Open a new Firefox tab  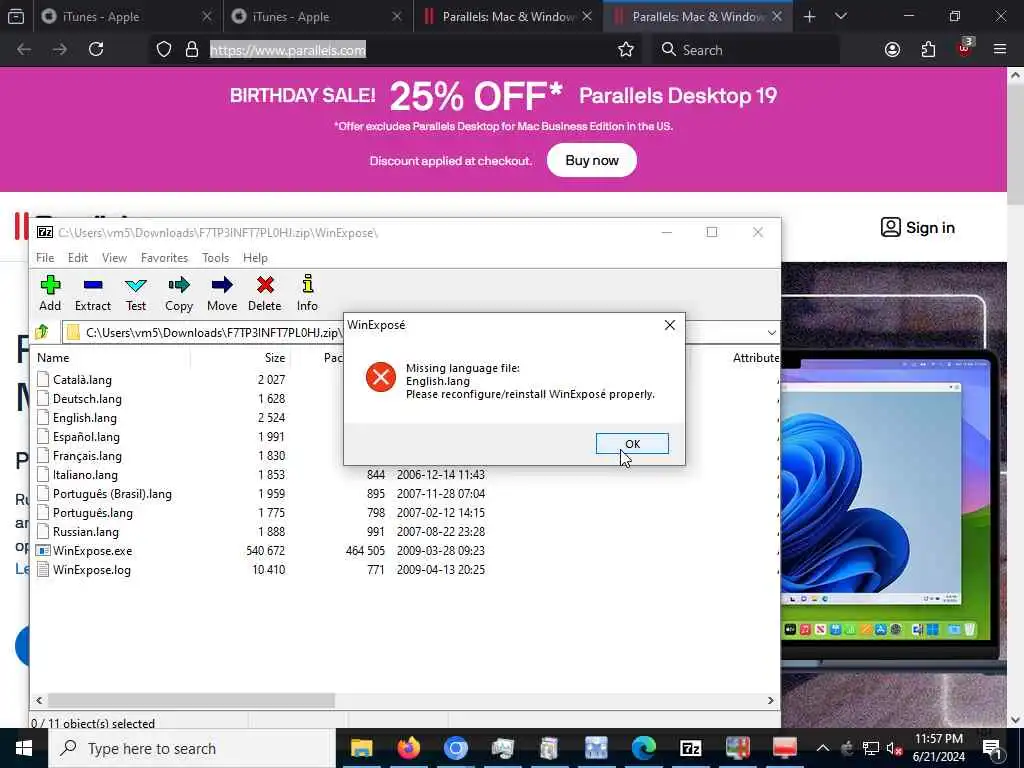[x=810, y=16]
